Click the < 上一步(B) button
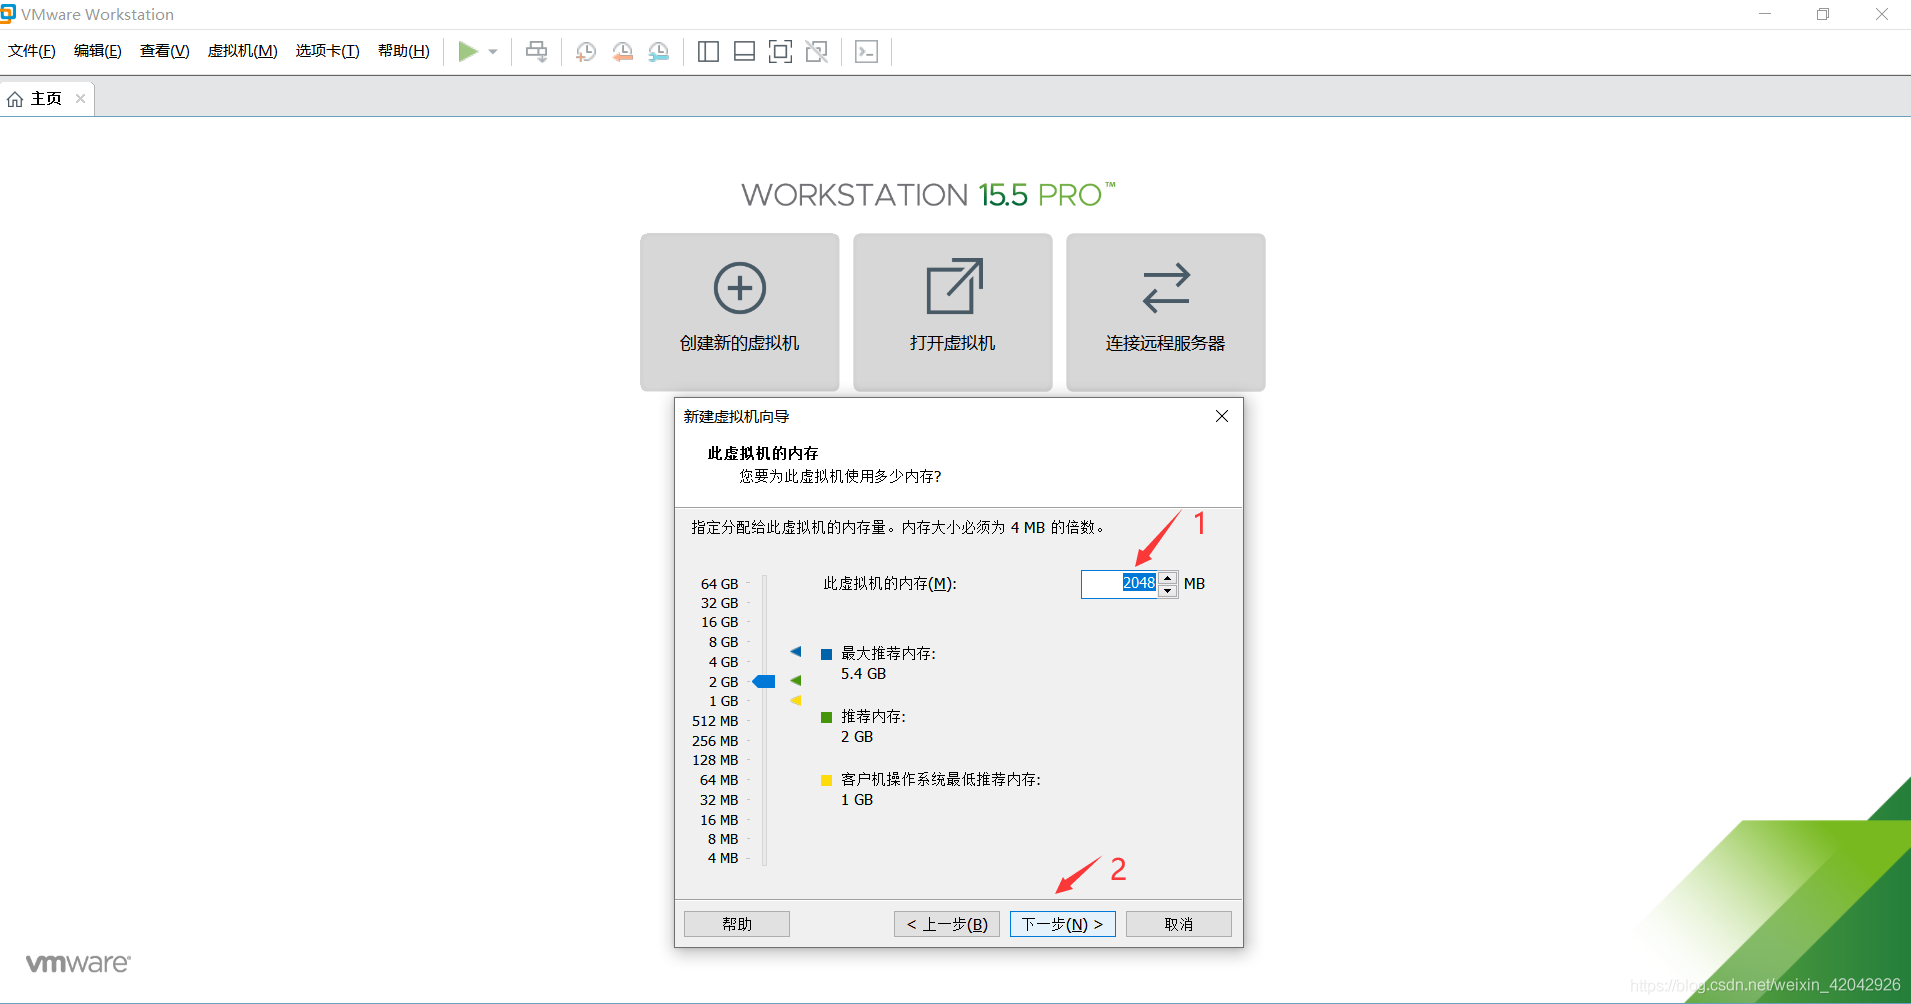The image size is (1911, 1004). 947,924
